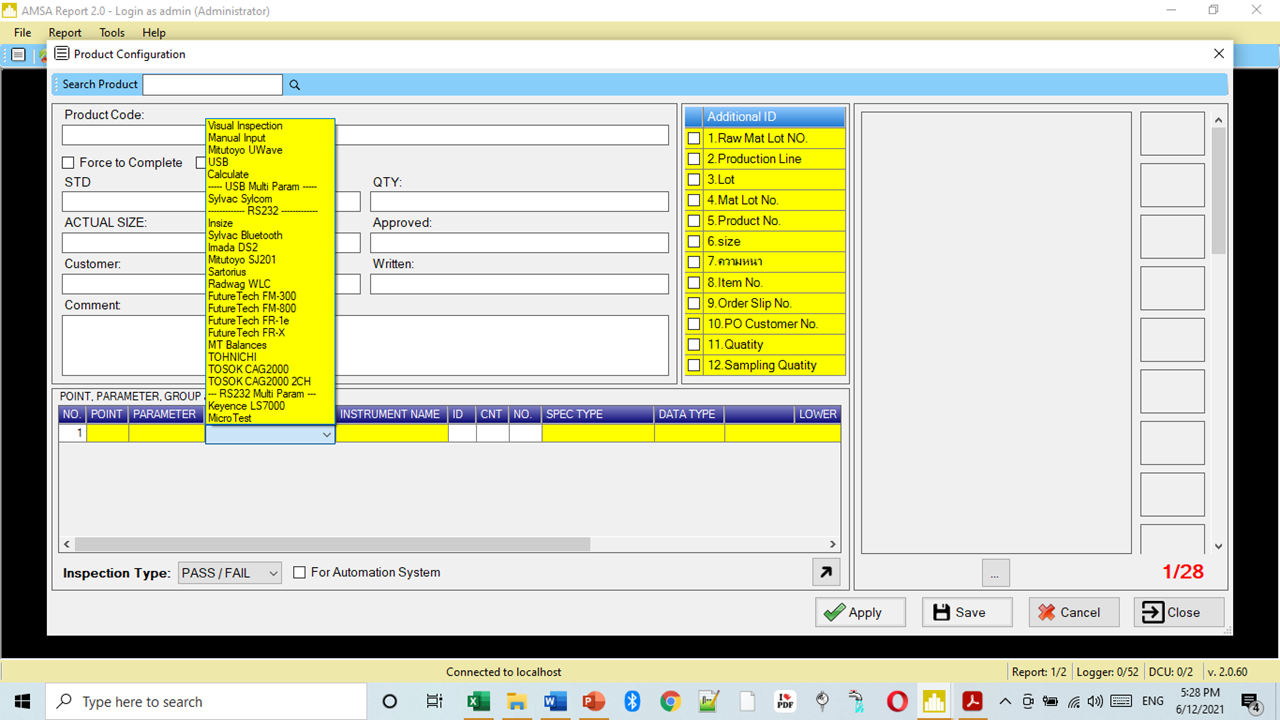Click the Cancel button
This screenshot has height=720, width=1280.
tap(1074, 613)
